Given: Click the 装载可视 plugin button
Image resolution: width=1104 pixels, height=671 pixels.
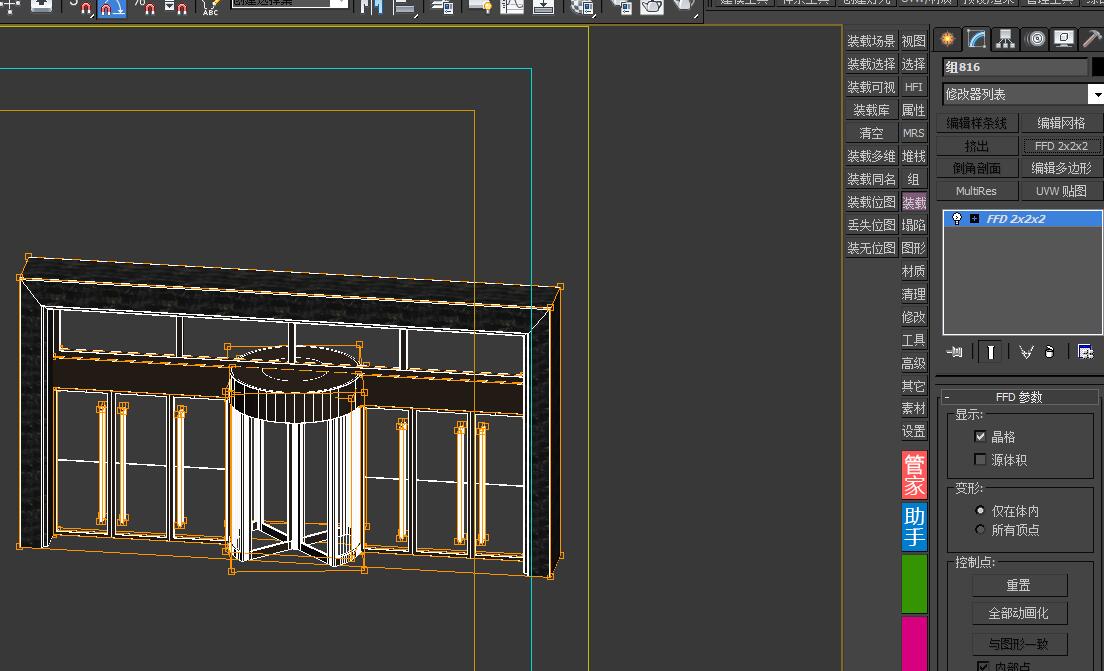Looking at the screenshot, I should pos(871,87).
